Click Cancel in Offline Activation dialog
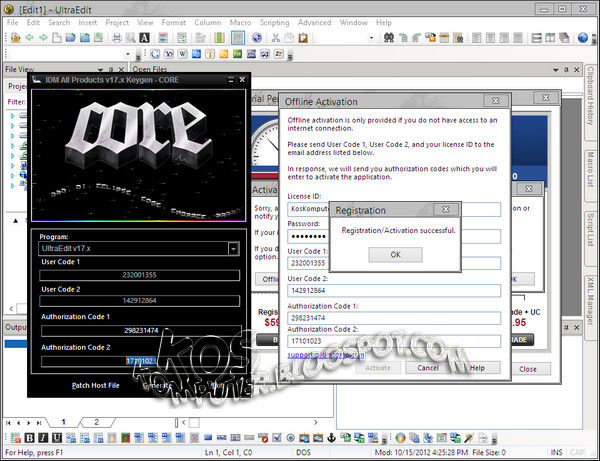600x461 pixels. 428,368
